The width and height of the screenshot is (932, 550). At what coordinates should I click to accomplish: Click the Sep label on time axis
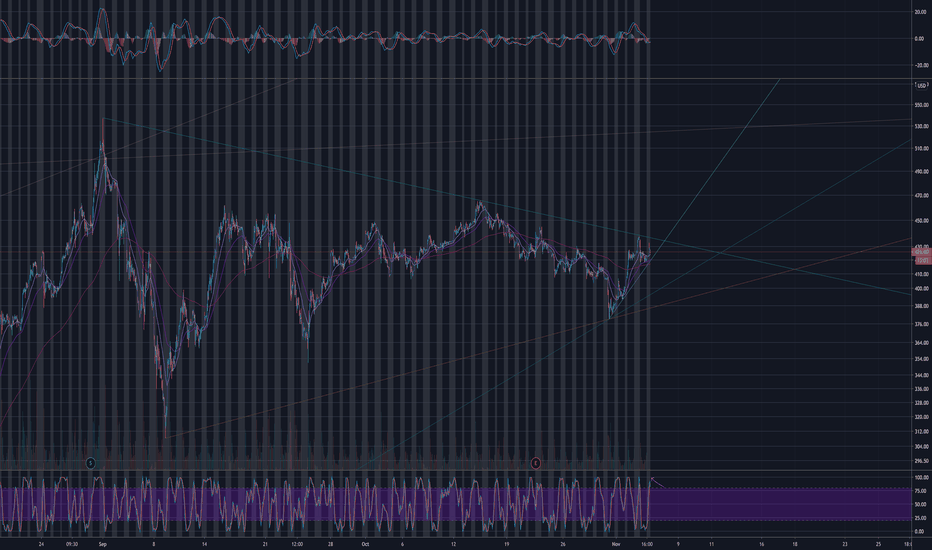click(102, 544)
